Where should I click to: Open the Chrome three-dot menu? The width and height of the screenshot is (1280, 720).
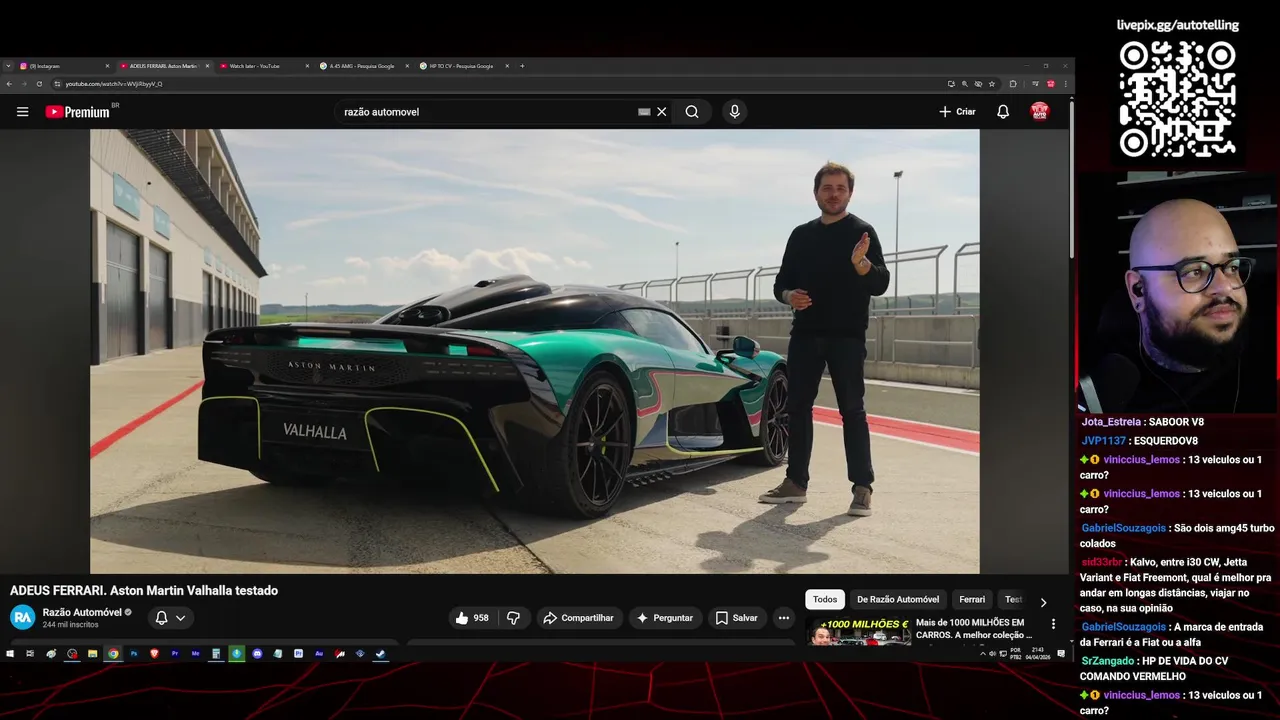(x=1066, y=84)
